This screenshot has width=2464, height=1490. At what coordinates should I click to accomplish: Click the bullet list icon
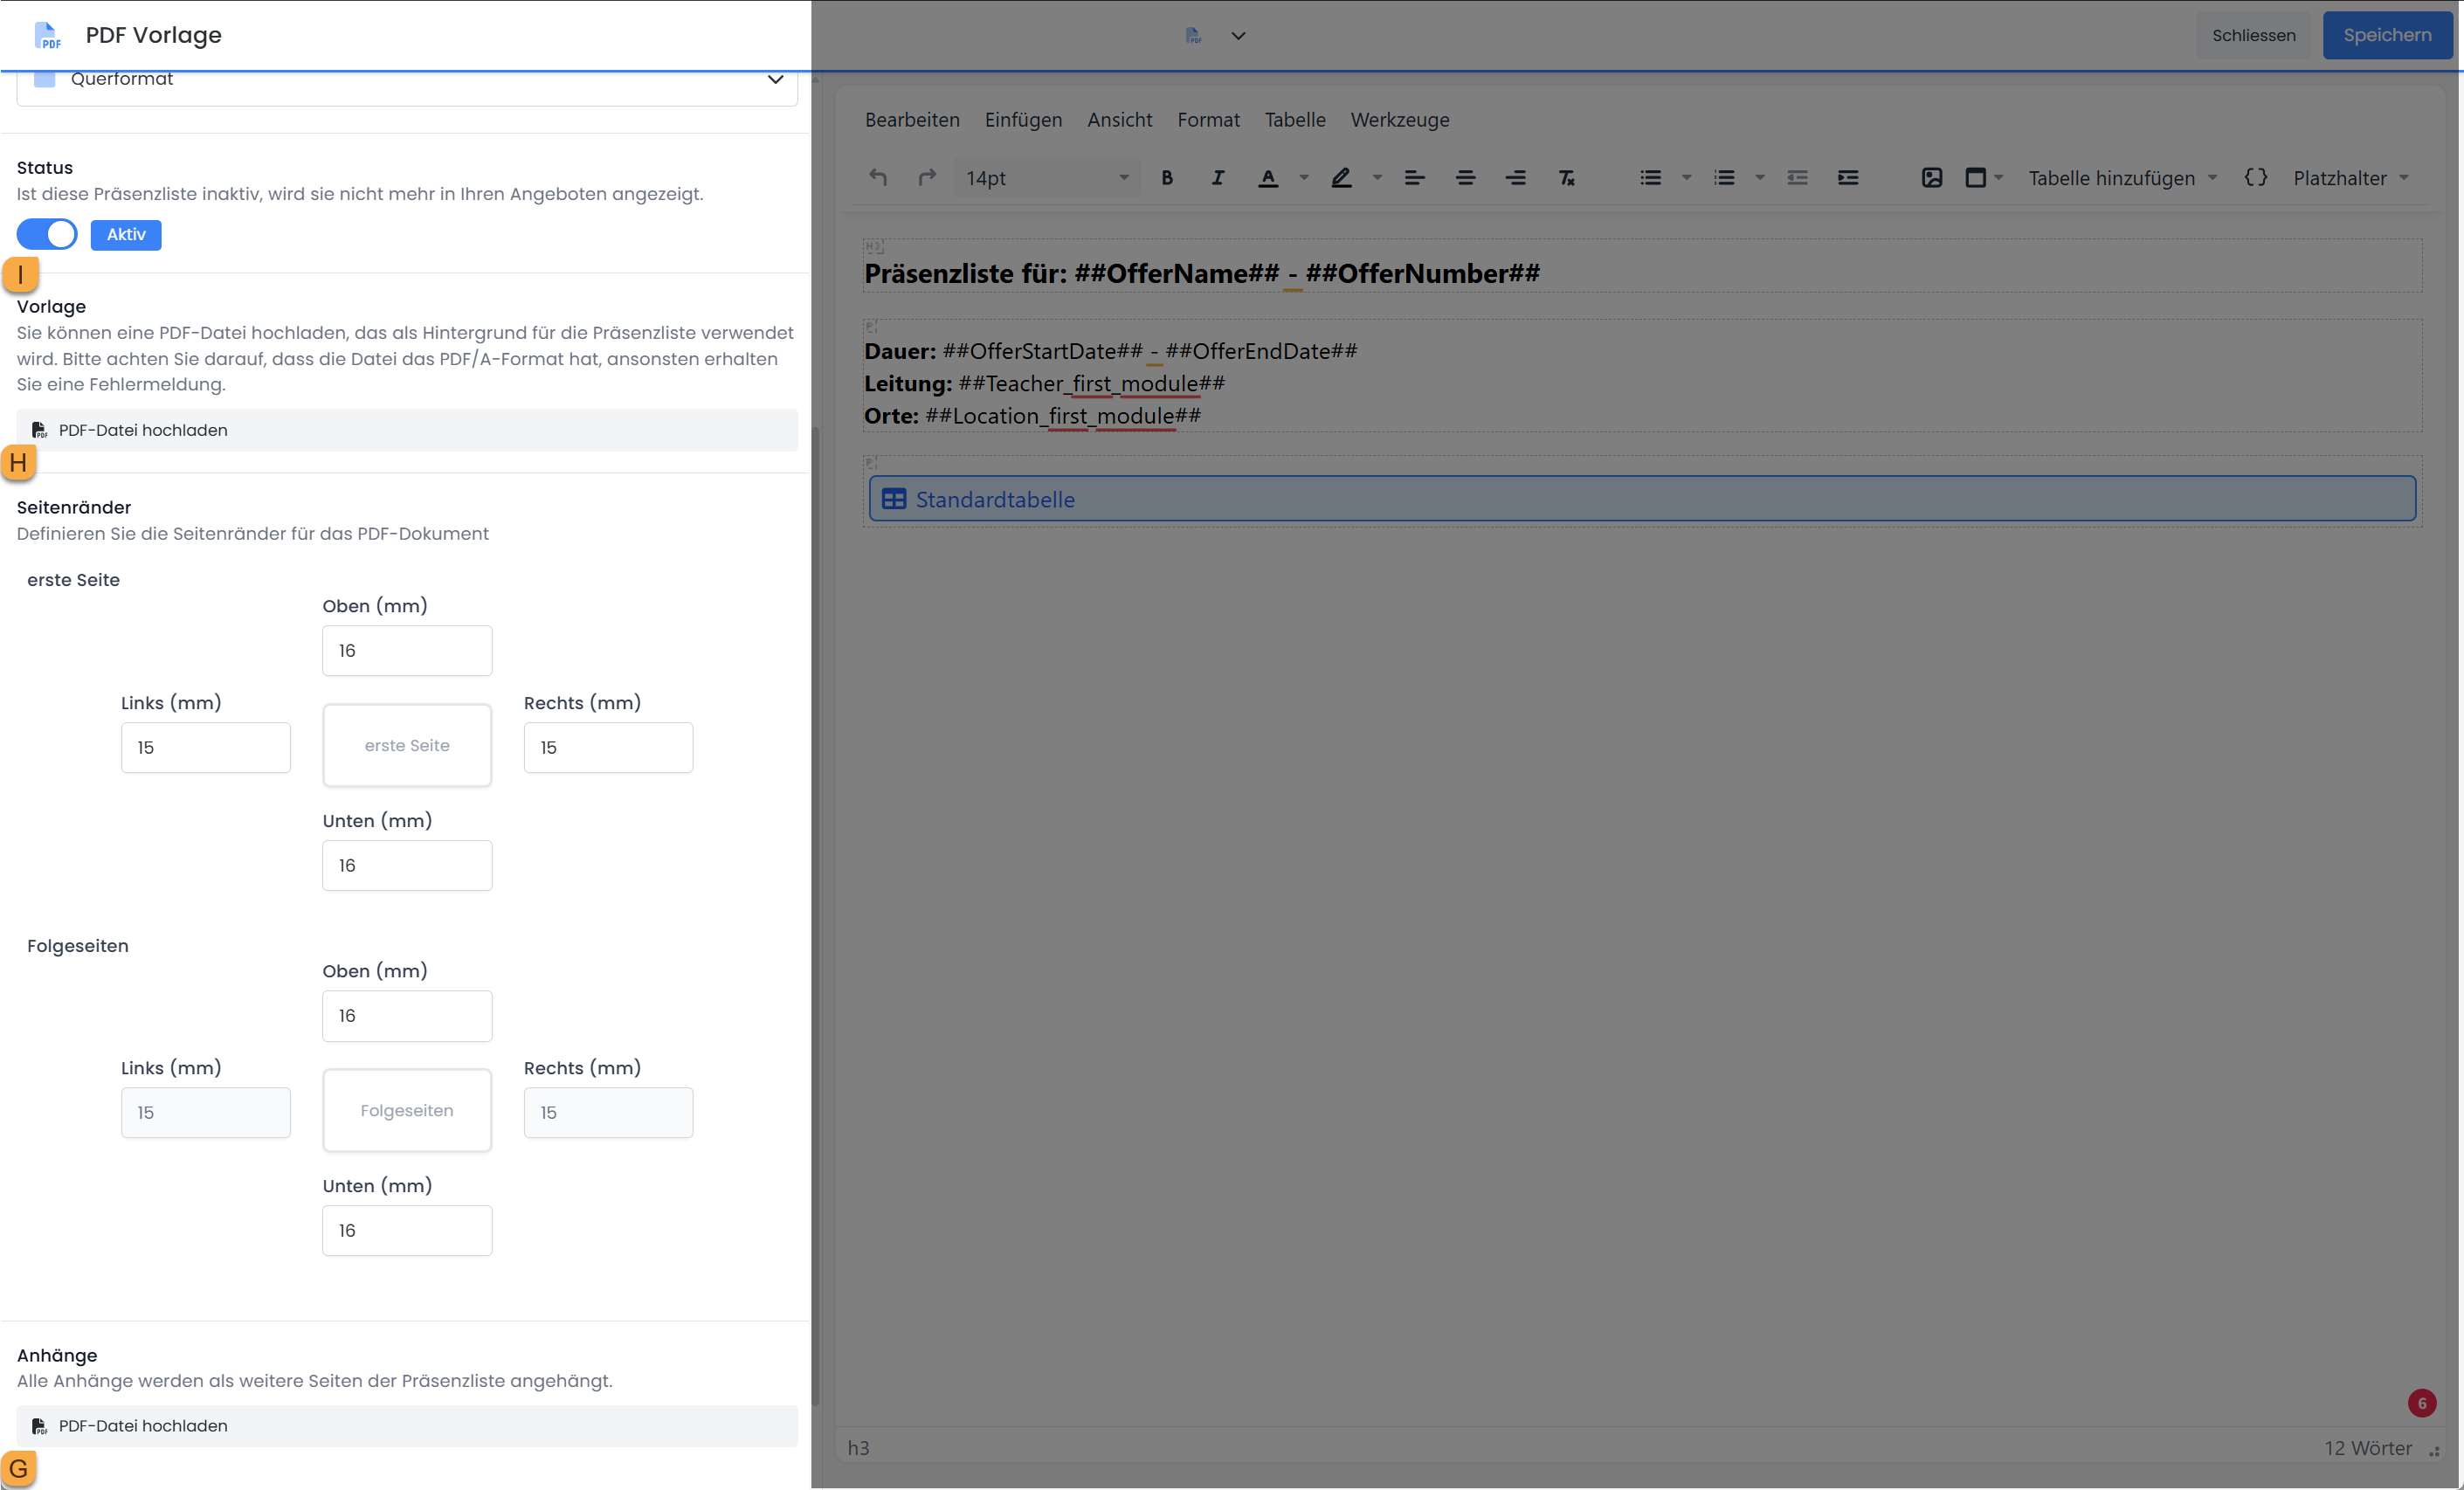pyautogui.click(x=1650, y=178)
